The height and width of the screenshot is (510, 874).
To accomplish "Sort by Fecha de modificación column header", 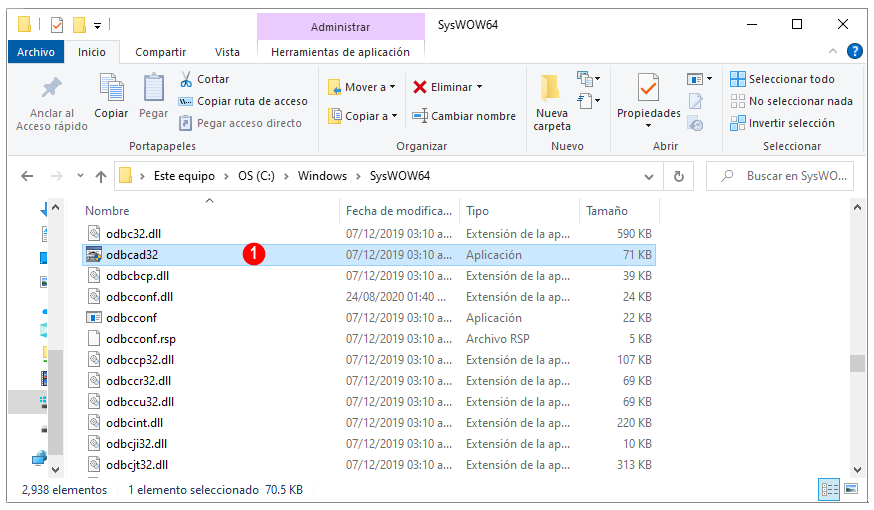I will (x=399, y=211).
